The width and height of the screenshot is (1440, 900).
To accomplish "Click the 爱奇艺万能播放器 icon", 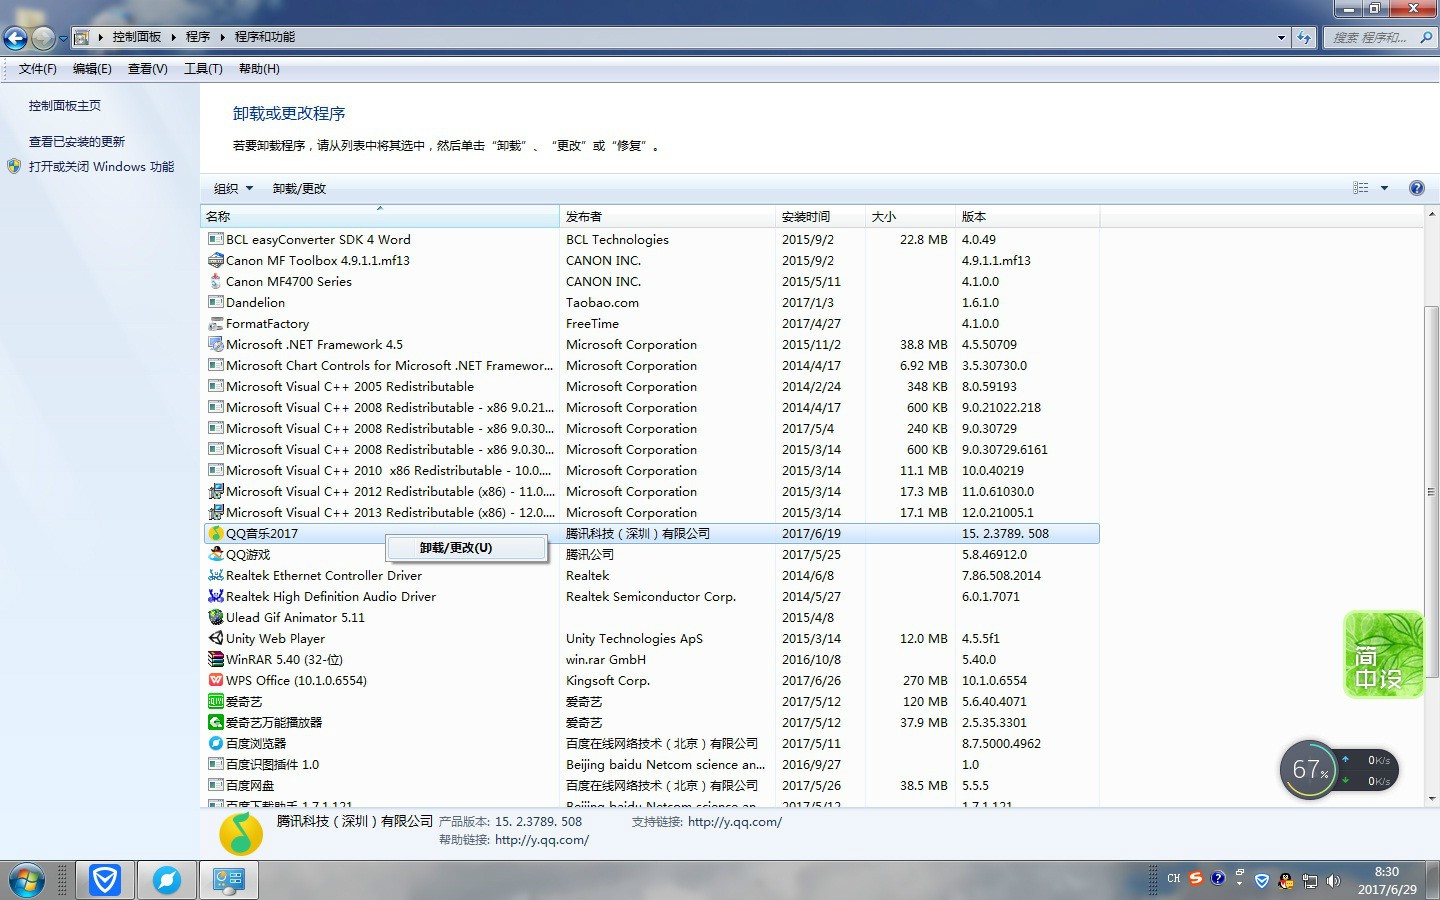I will coord(215,723).
